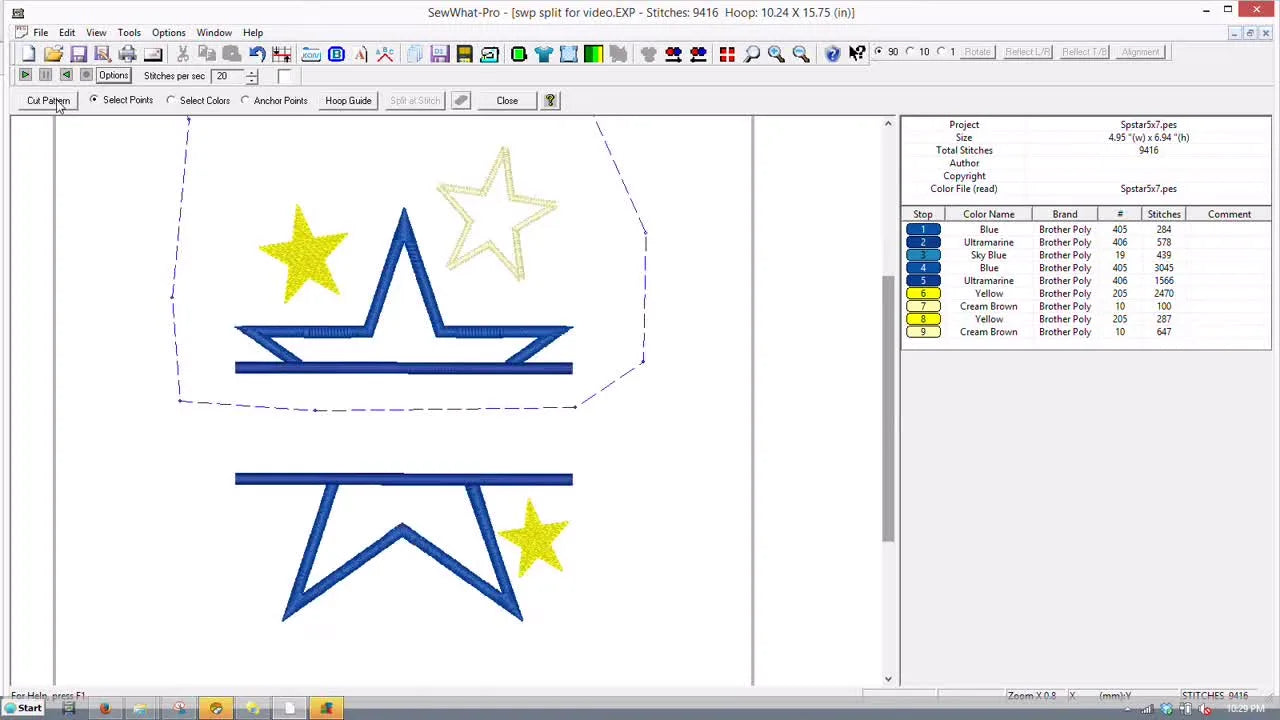Select the Sky Blue swatch for stop 3
Viewport: 1280px width, 720px height.
[x=923, y=255]
